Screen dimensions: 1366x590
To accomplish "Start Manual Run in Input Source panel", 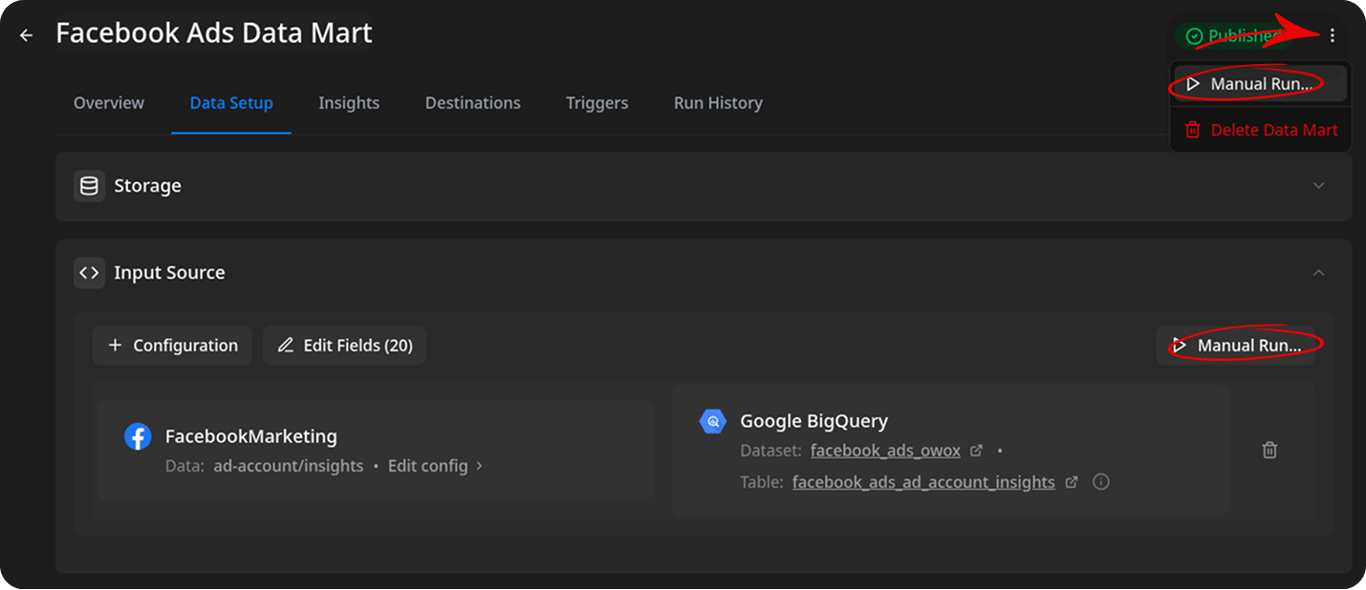I will [x=1236, y=345].
